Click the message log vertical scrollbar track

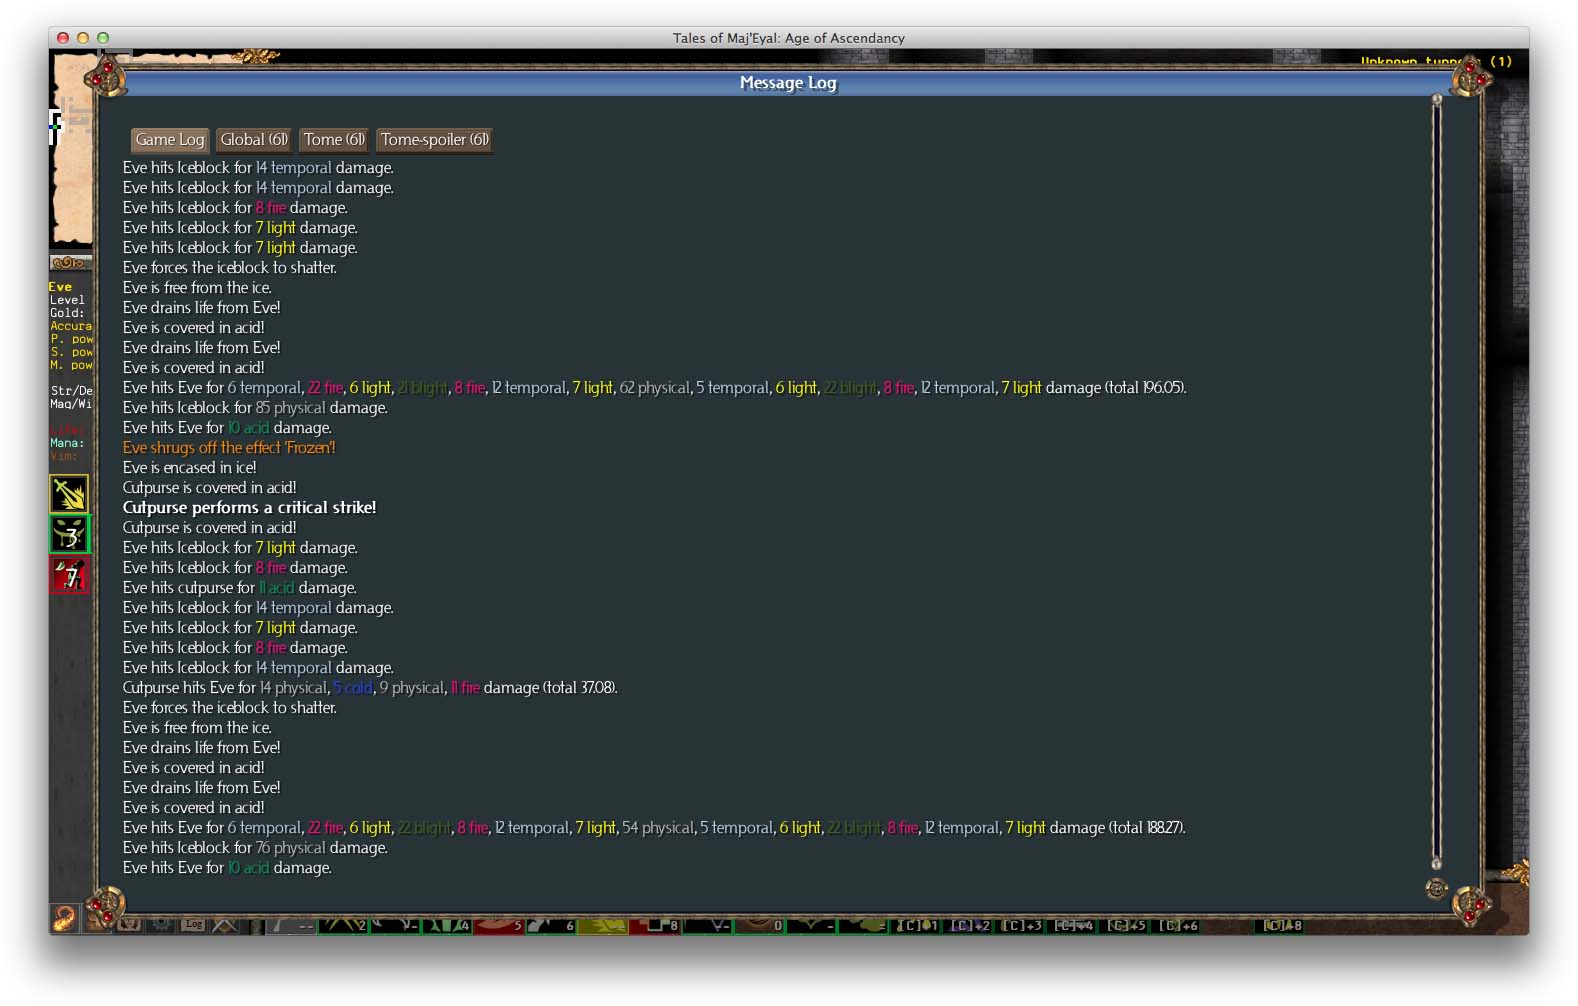1437,480
